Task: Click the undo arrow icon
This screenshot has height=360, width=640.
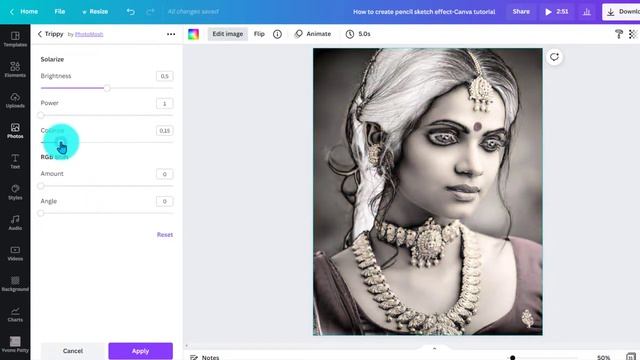Action: tap(131, 12)
